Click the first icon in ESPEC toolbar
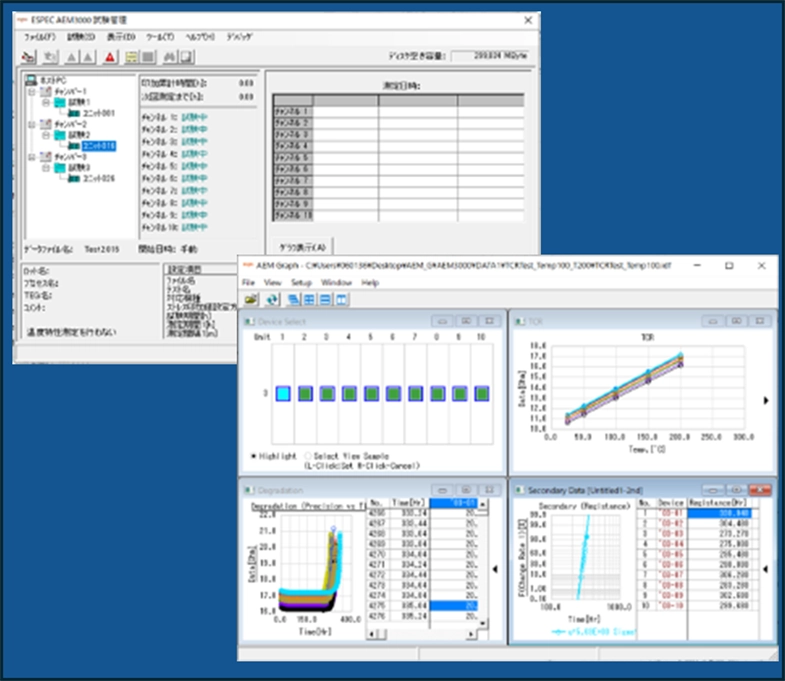The width and height of the screenshot is (785, 681). [x=28, y=57]
